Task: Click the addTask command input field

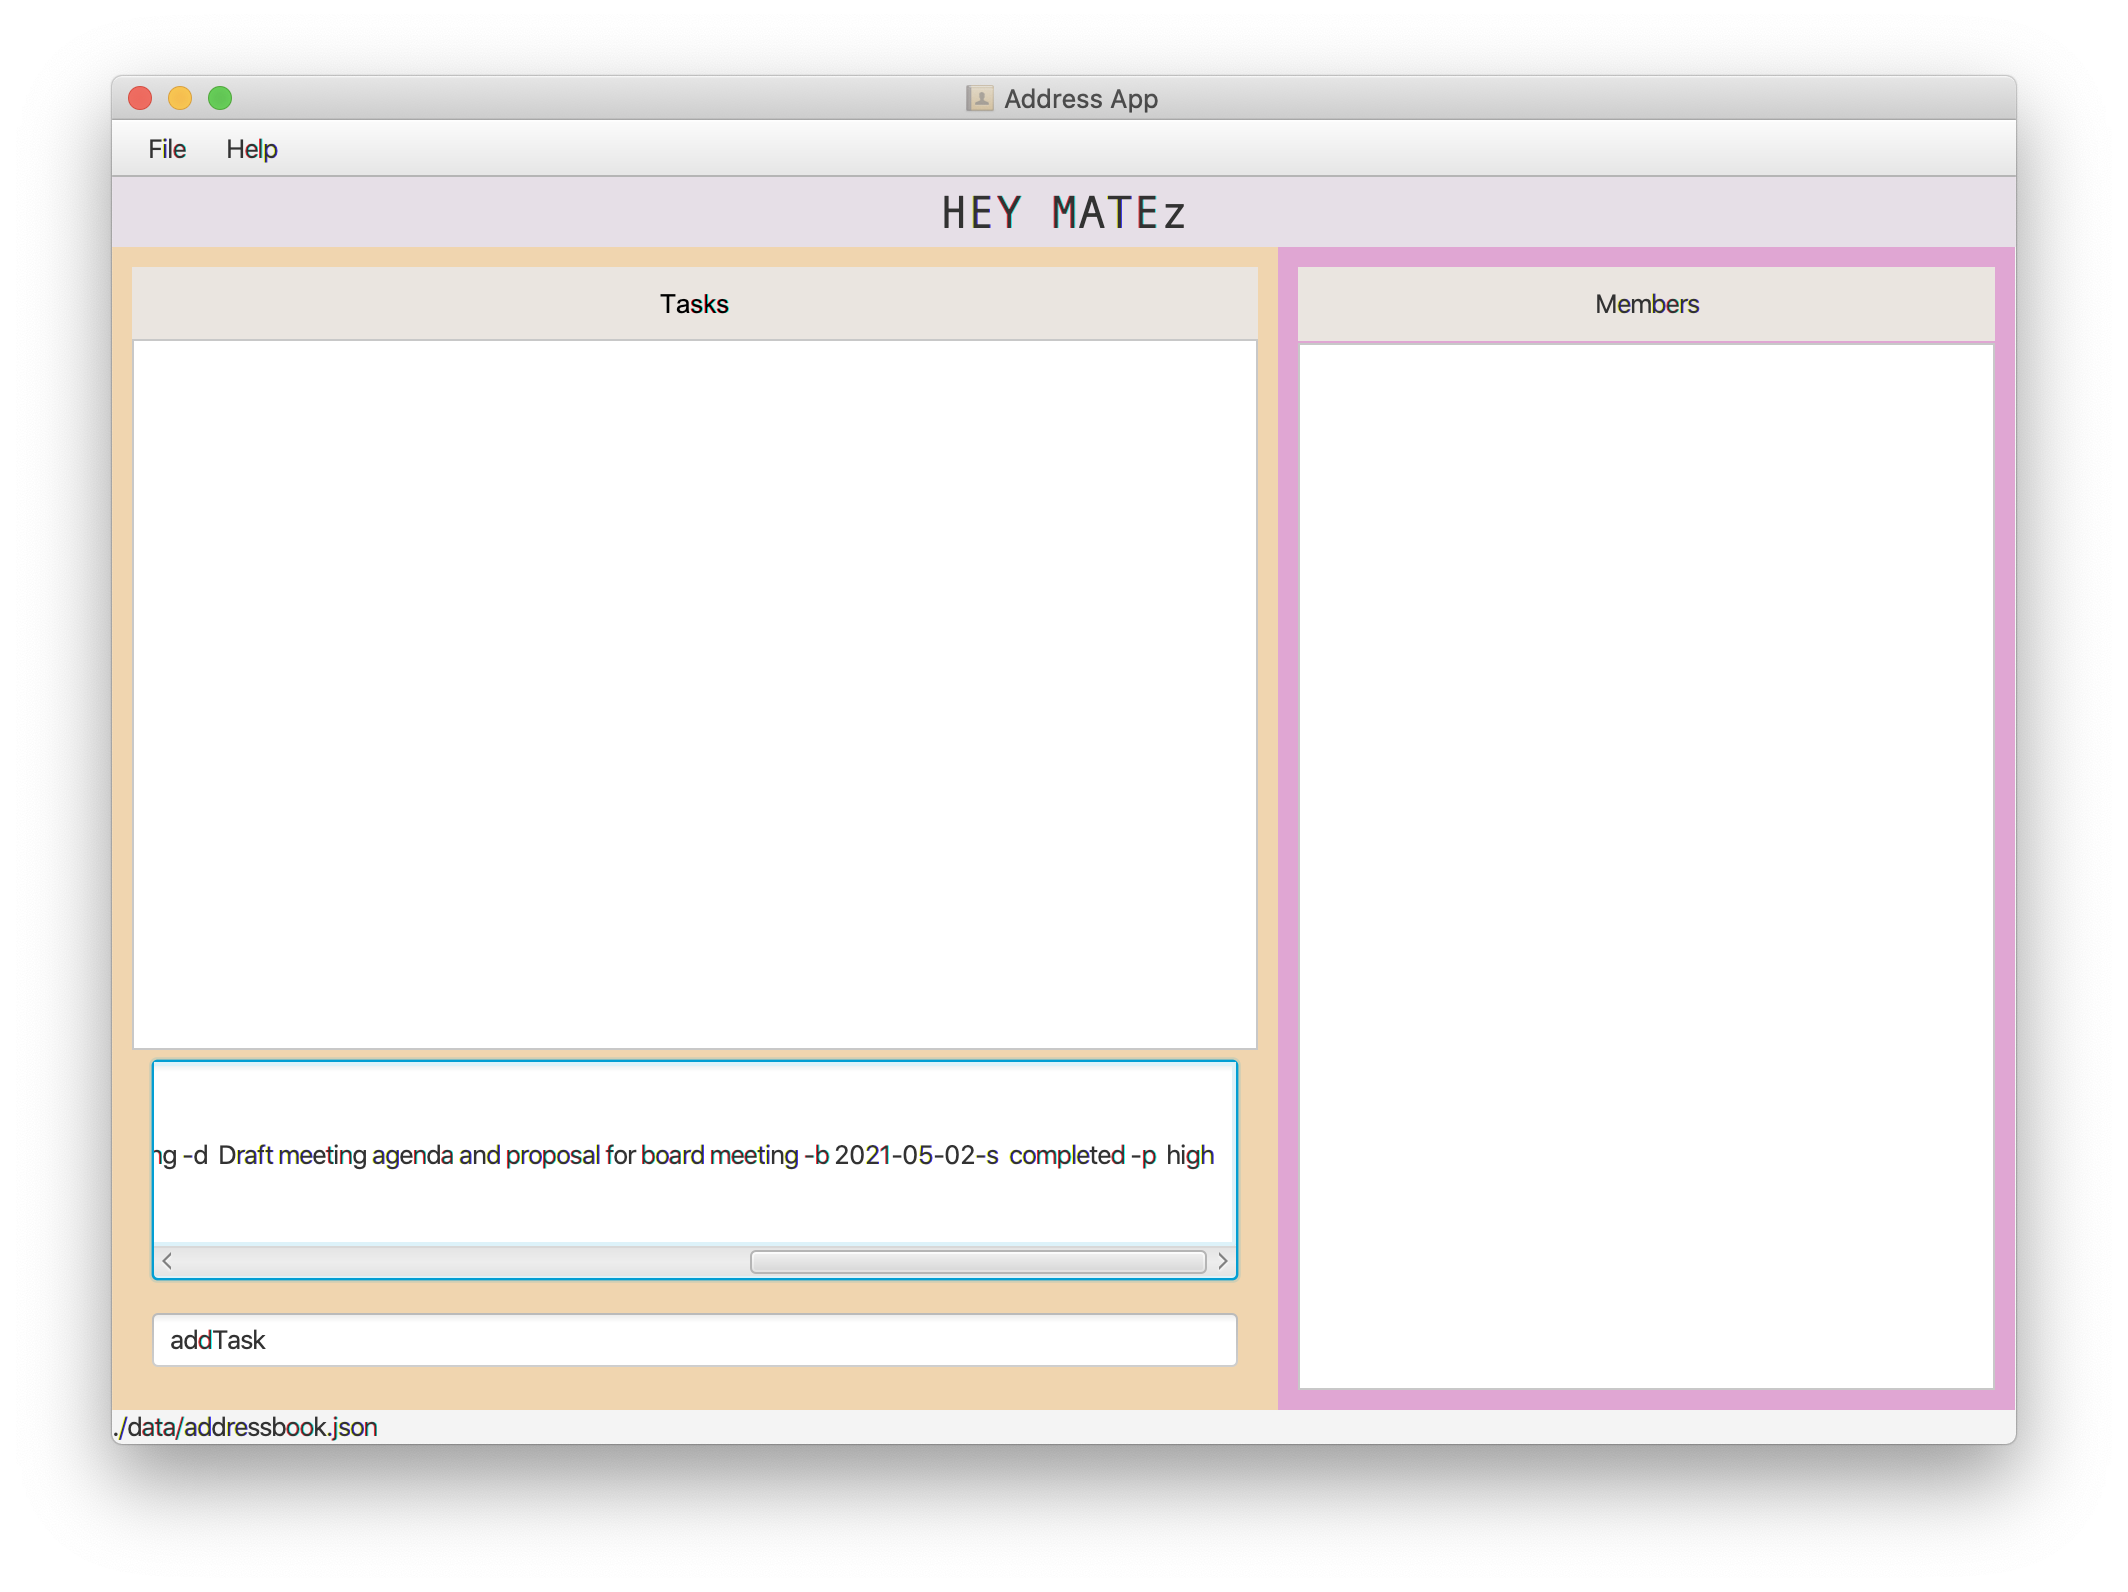Action: tap(695, 1340)
